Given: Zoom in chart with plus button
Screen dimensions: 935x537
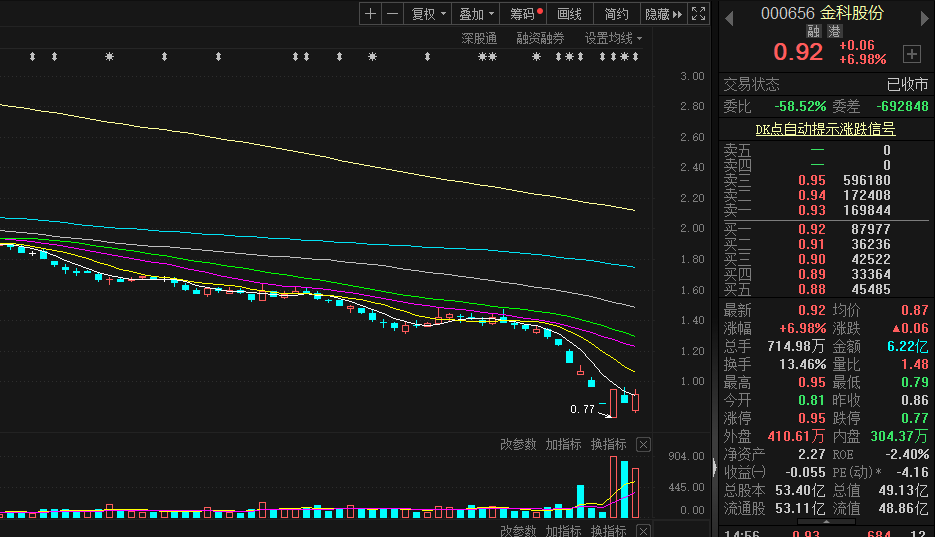Looking at the screenshot, I should click(x=371, y=13).
